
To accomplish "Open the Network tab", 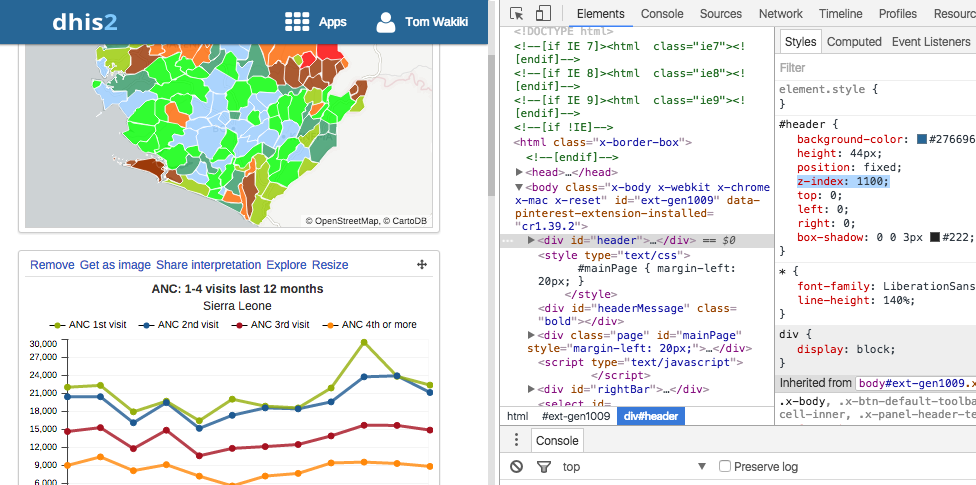I will click(781, 14).
